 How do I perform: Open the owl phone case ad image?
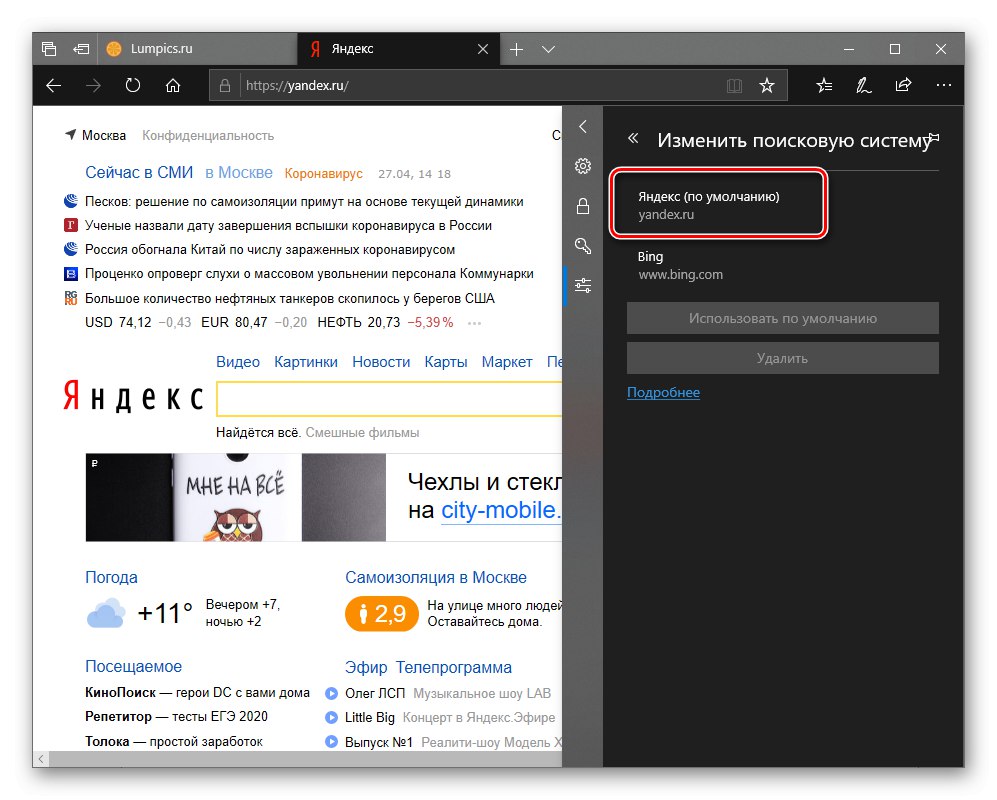click(x=236, y=497)
